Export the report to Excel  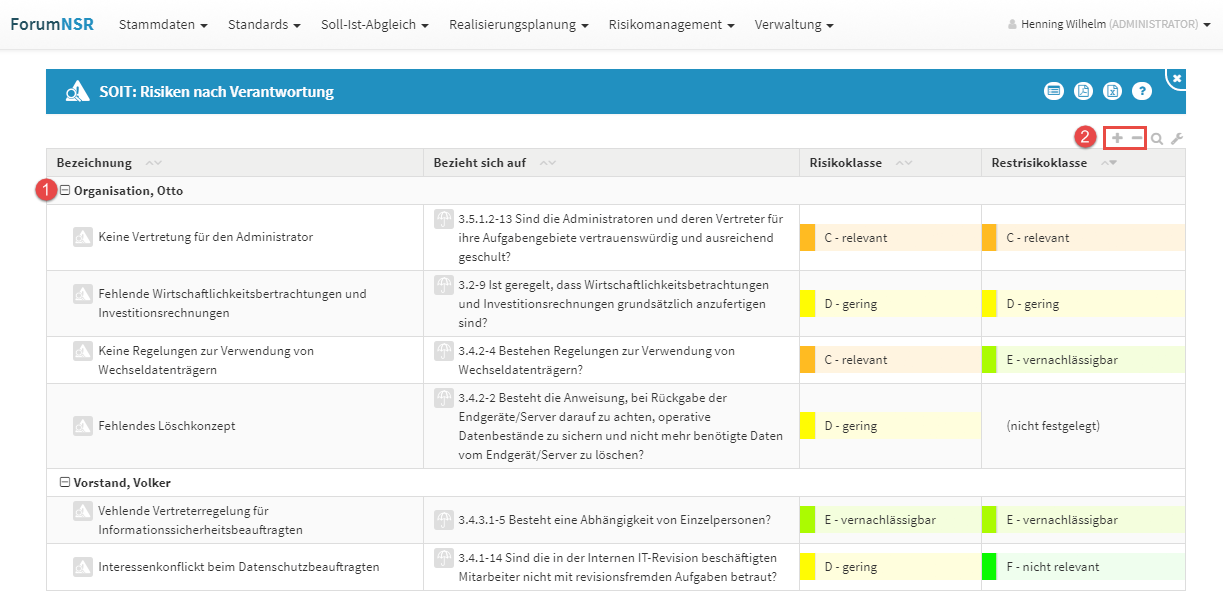click(x=1112, y=92)
